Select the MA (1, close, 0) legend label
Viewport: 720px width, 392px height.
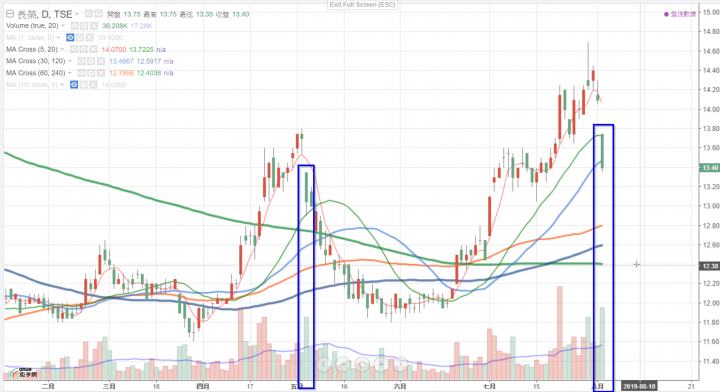point(30,38)
